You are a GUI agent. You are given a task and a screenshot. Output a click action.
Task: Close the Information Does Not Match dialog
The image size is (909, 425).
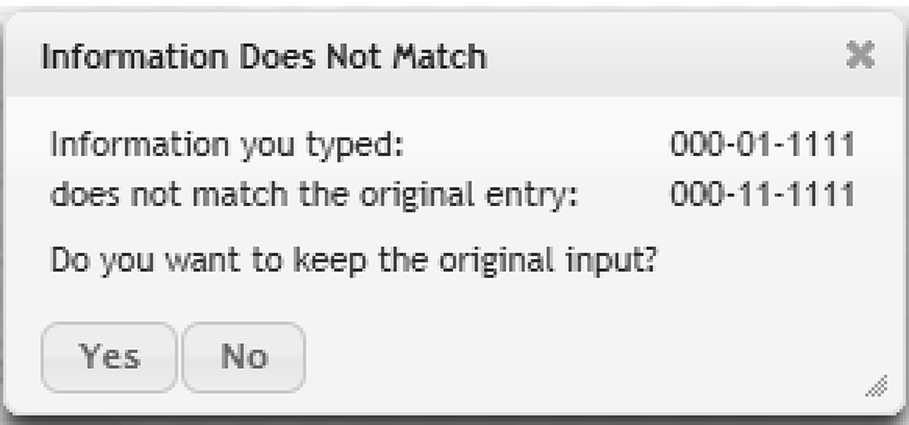(x=859, y=57)
